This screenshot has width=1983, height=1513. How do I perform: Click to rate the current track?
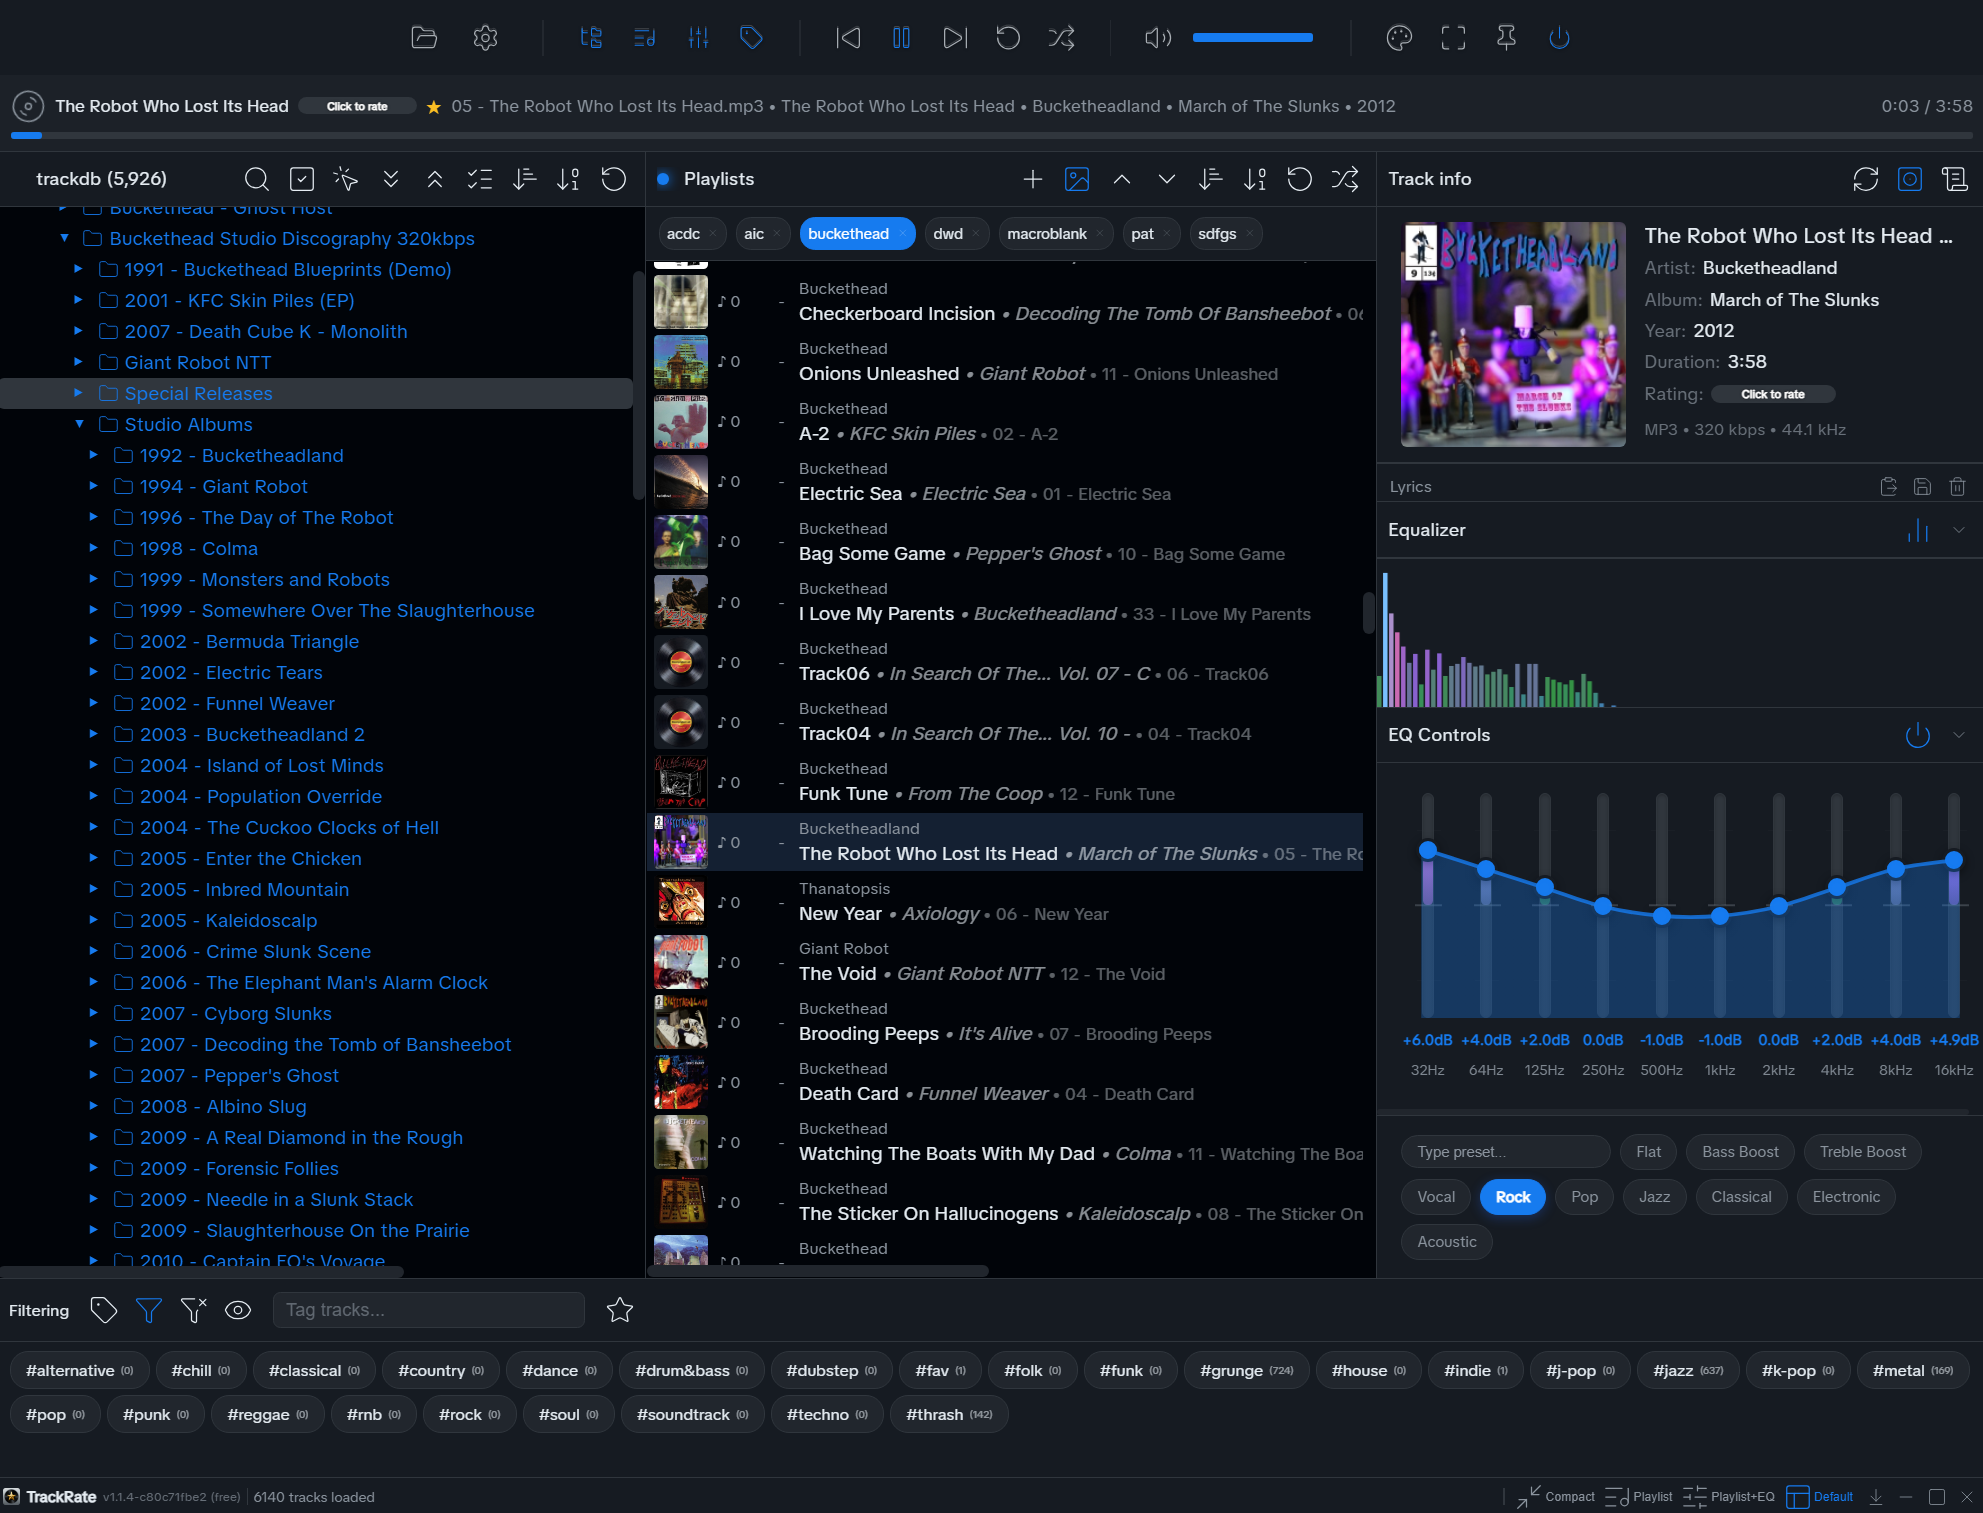357,105
